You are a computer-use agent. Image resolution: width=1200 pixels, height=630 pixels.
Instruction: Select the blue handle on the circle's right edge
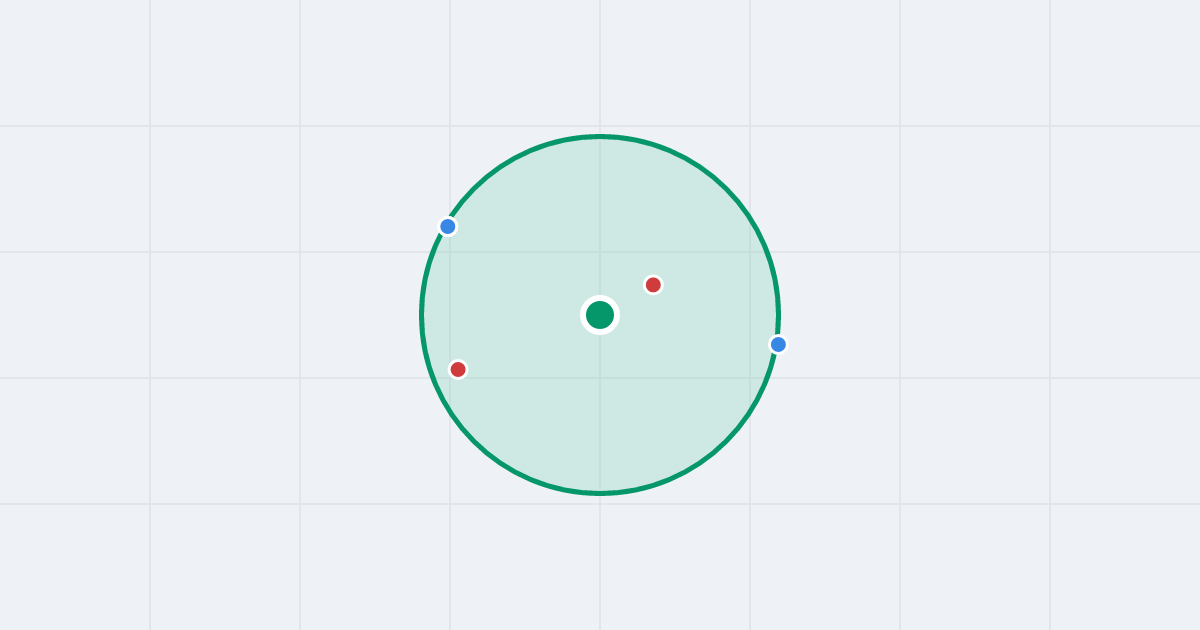click(778, 344)
